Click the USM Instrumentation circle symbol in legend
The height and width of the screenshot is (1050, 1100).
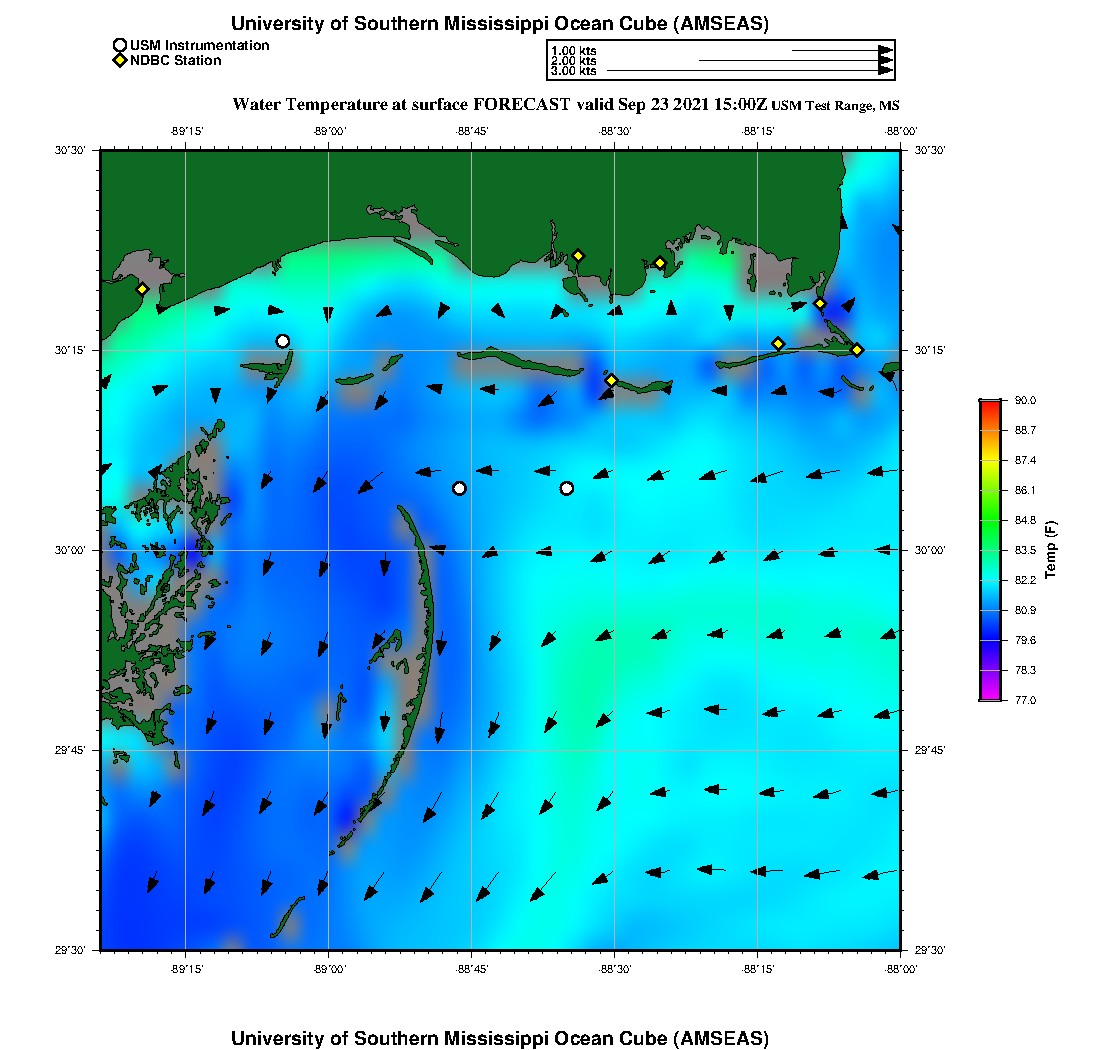pos(120,46)
